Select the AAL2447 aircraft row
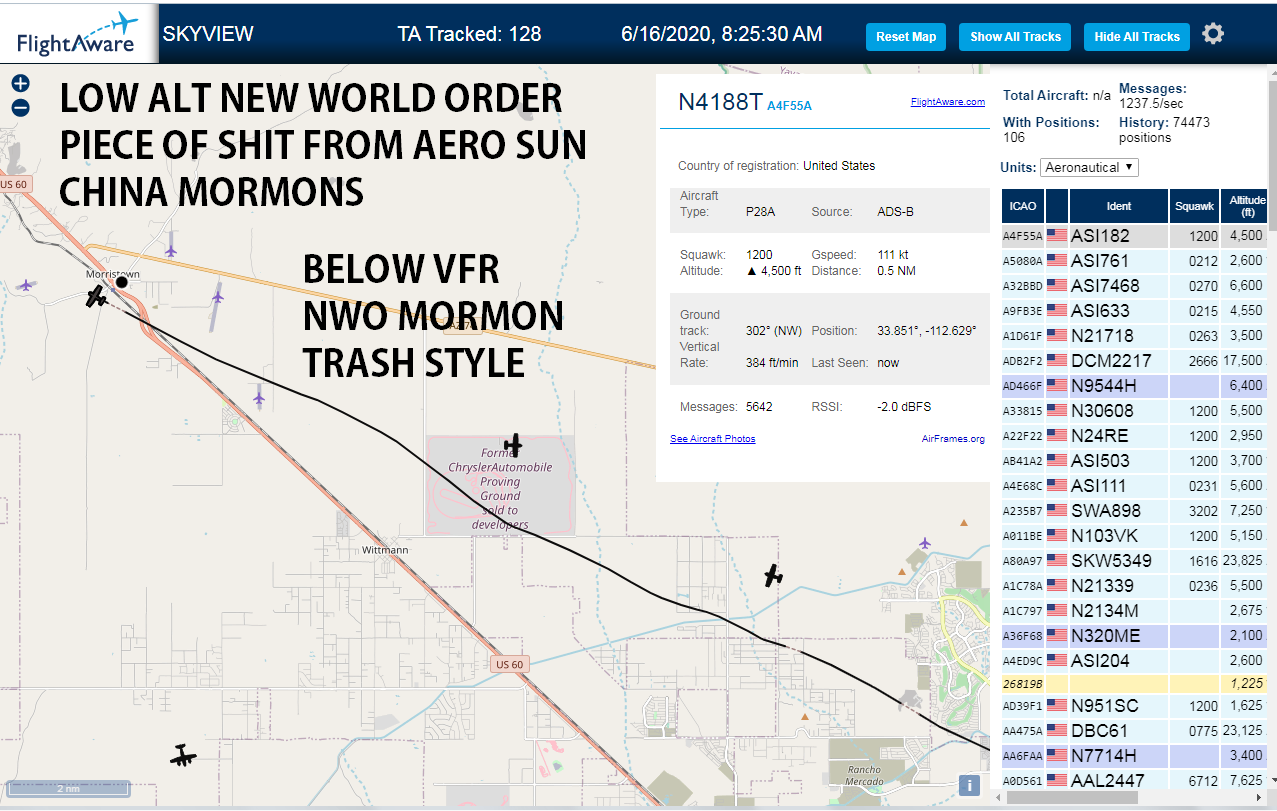This screenshot has width=1277, height=811. pos(1135,781)
